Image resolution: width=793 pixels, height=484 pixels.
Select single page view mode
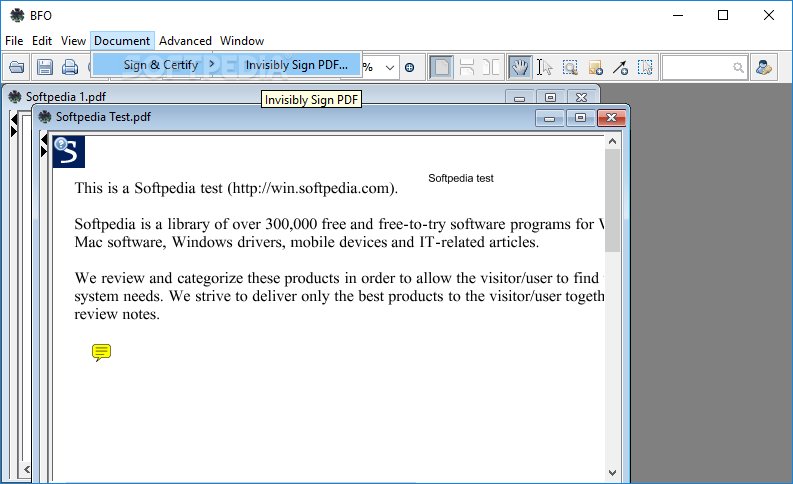tap(442, 67)
